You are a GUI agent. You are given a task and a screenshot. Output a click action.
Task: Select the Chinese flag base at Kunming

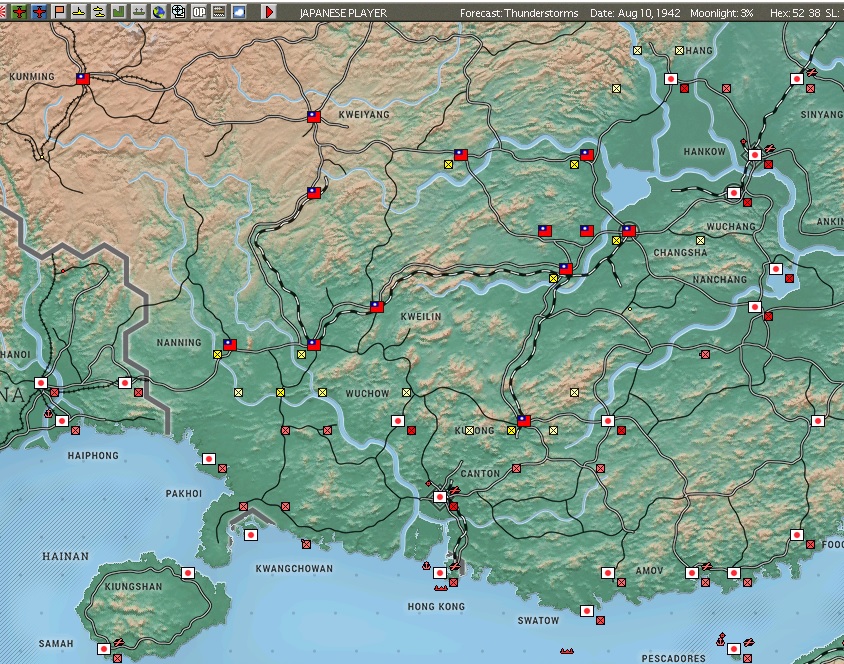pyautogui.click(x=83, y=79)
